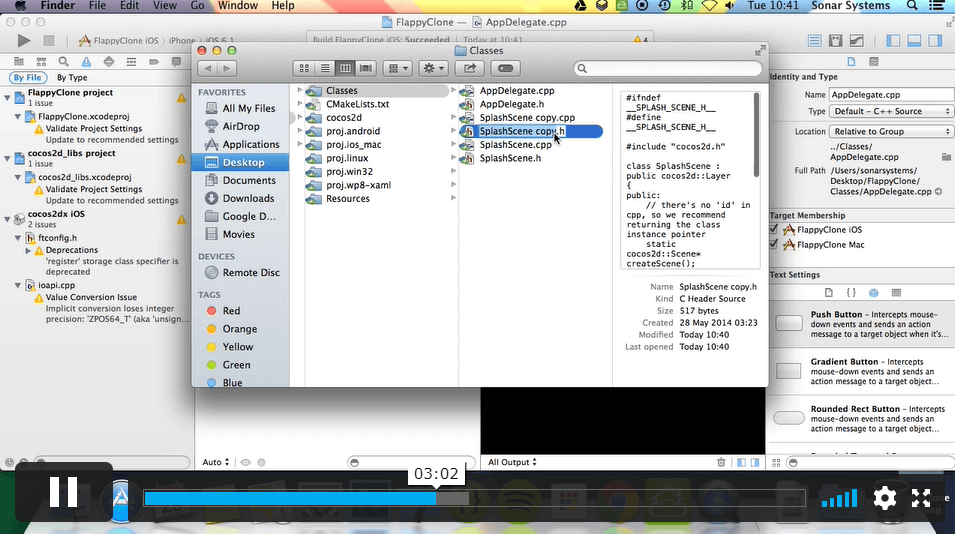Viewport: 955px width, 534px height.
Task: Open Location Relative to Group dropdown
Action: [x=892, y=132]
